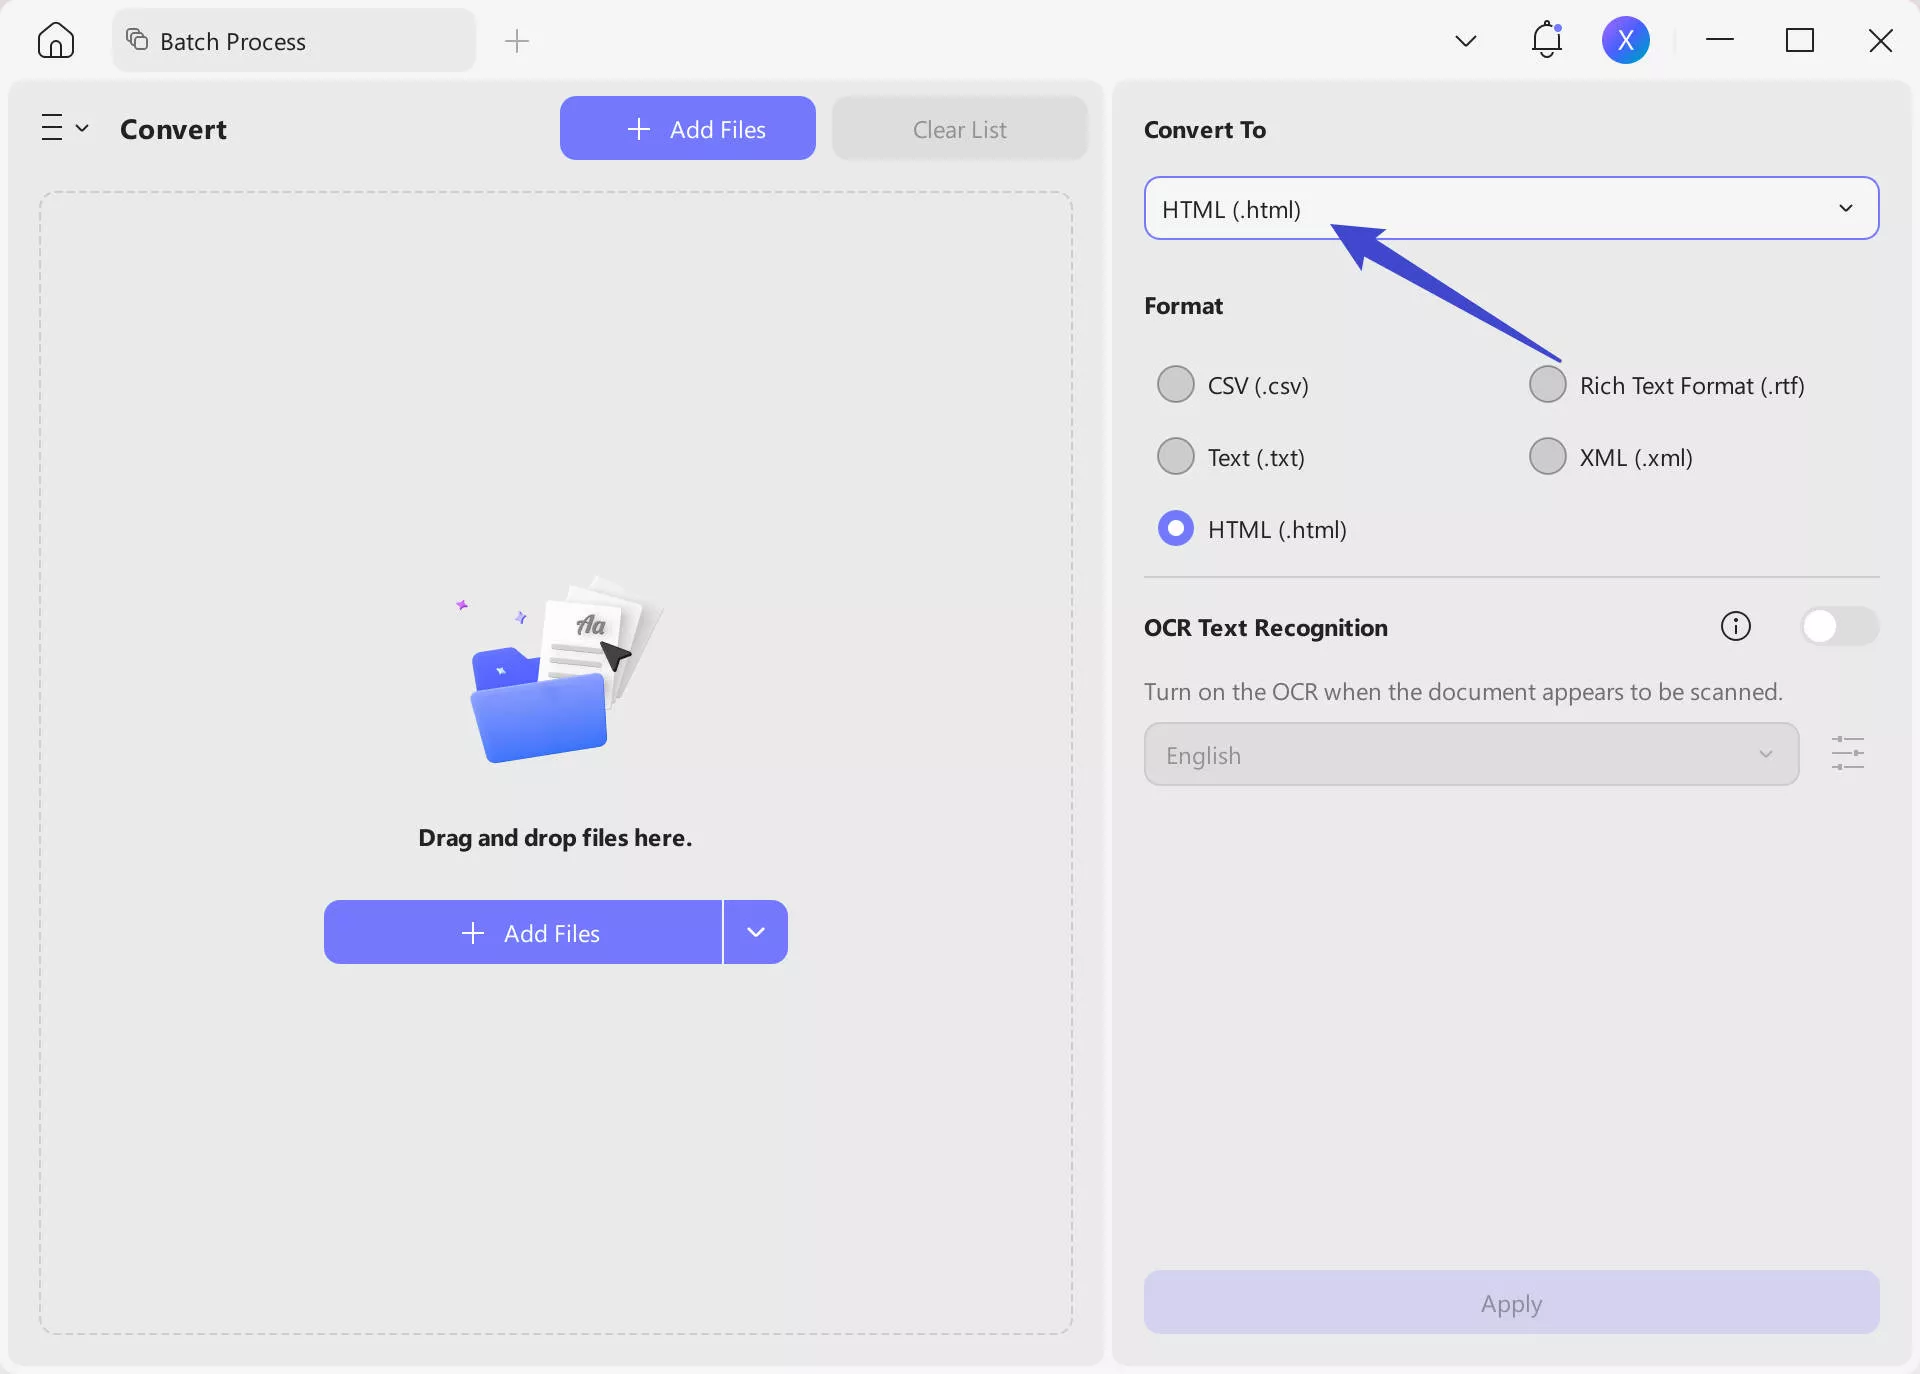Expand the Convert To HTML dropdown

tap(1511, 209)
